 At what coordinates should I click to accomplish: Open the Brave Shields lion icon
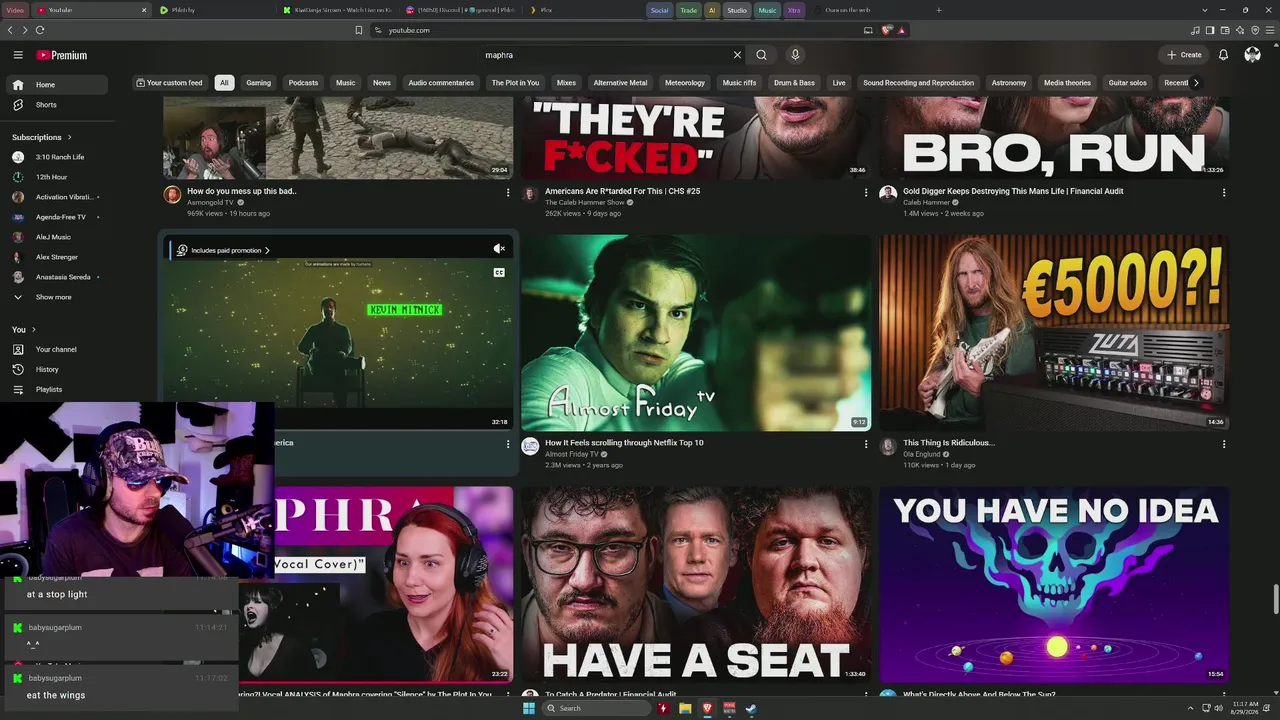[x=886, y=30]
